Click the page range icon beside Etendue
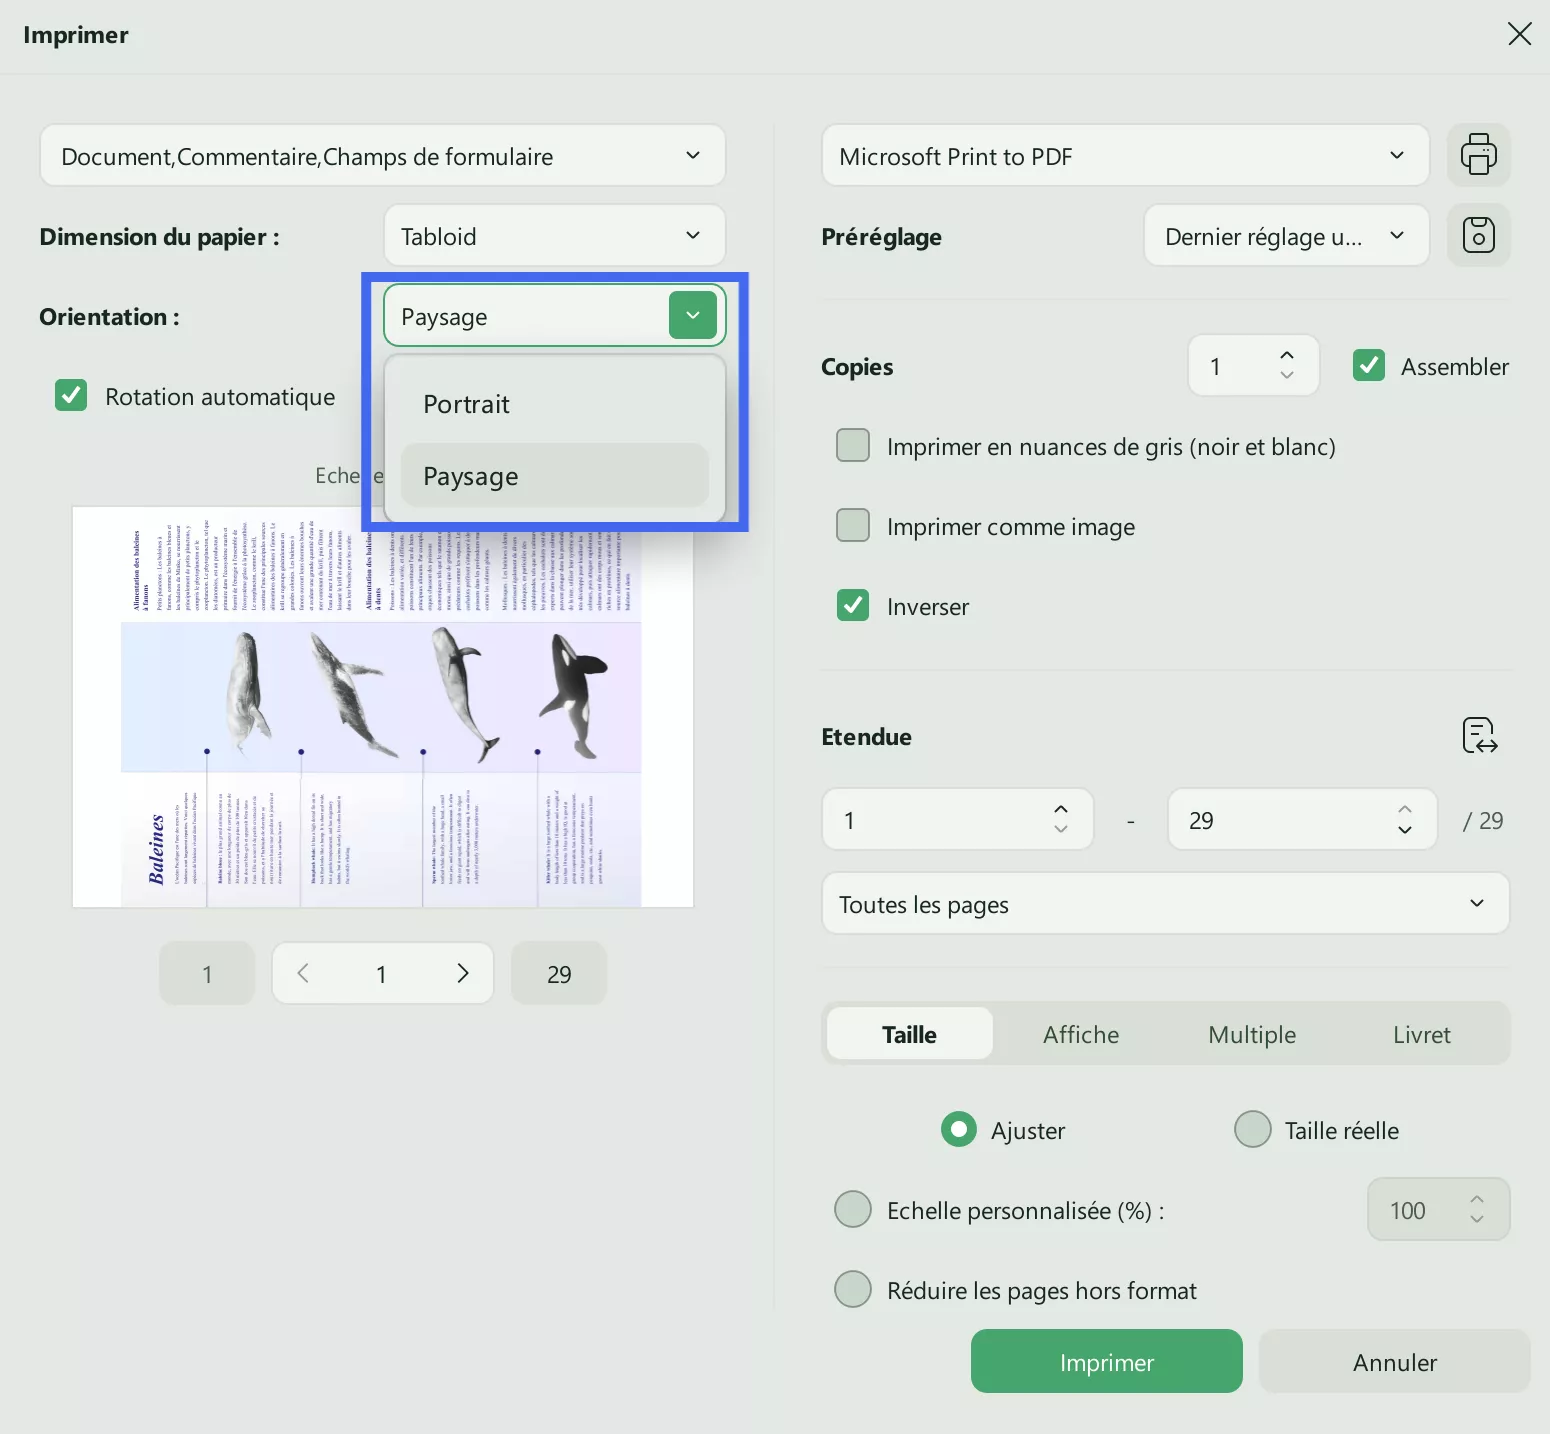This screenshot has width=1550, height=1434. pyautogui.click(x=1478, y=735)
